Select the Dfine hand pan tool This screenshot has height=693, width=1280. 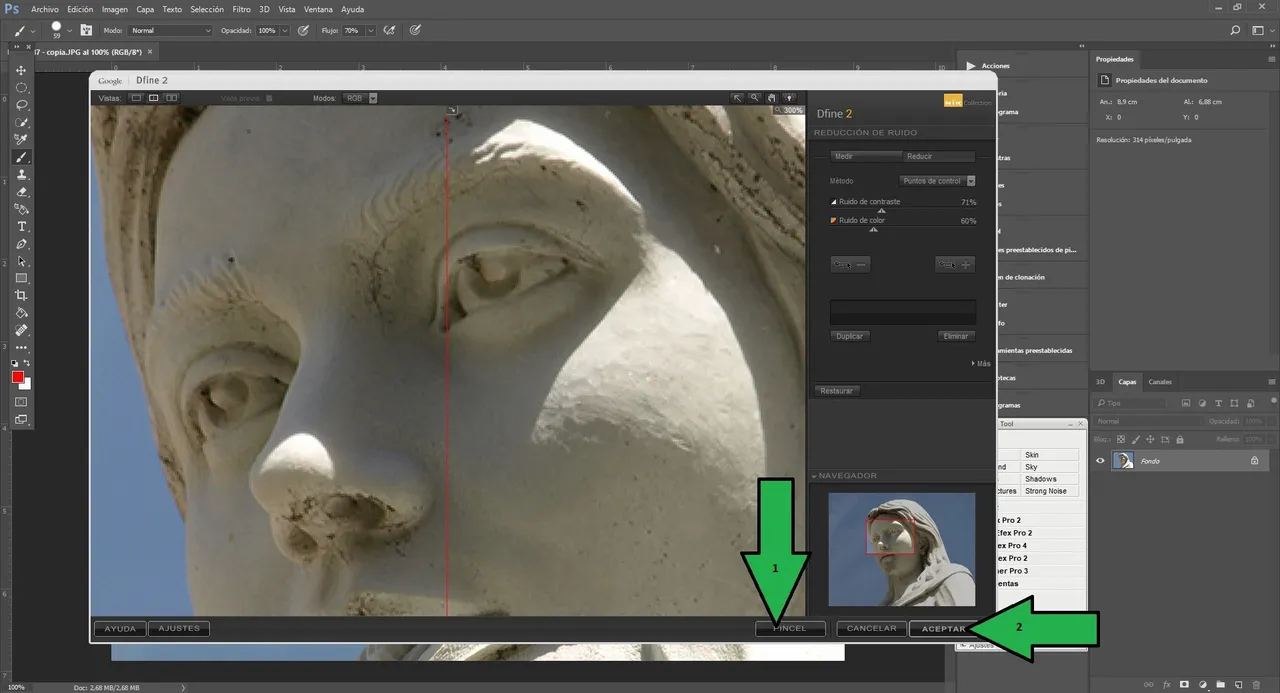772,98
